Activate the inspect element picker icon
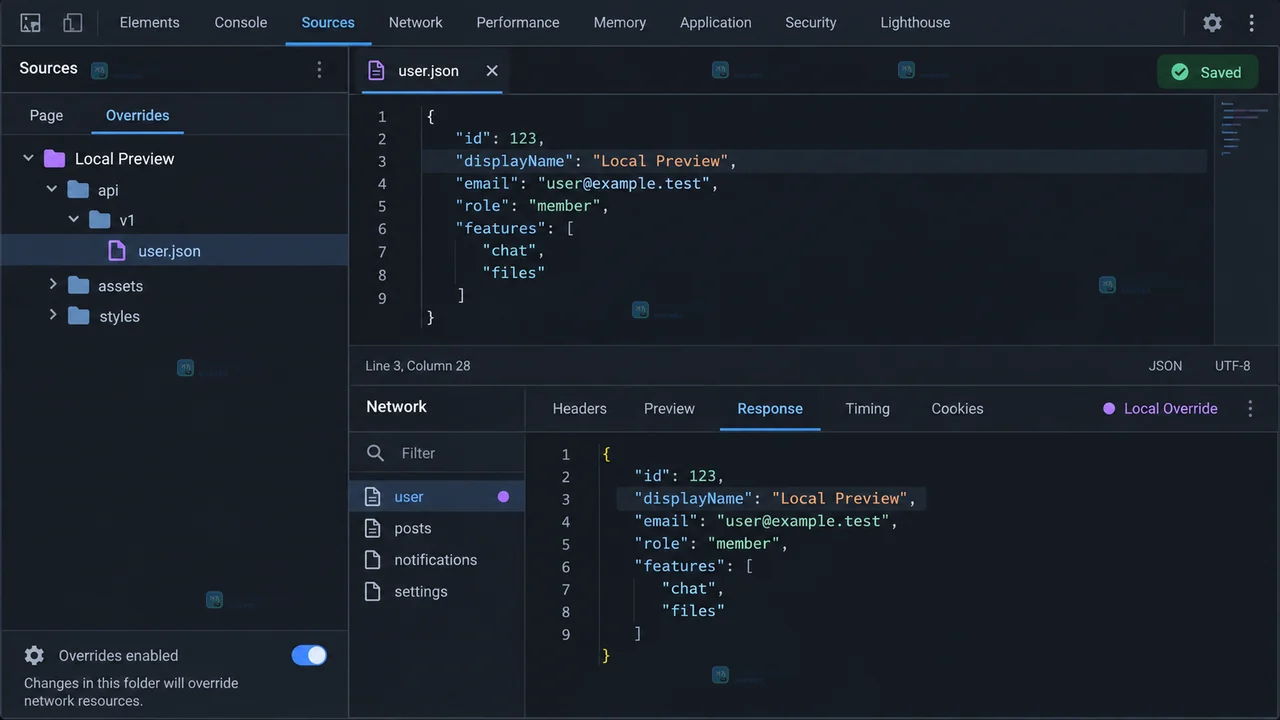The height and width of the screenshot is (720, 1280). tap(31, 22)
